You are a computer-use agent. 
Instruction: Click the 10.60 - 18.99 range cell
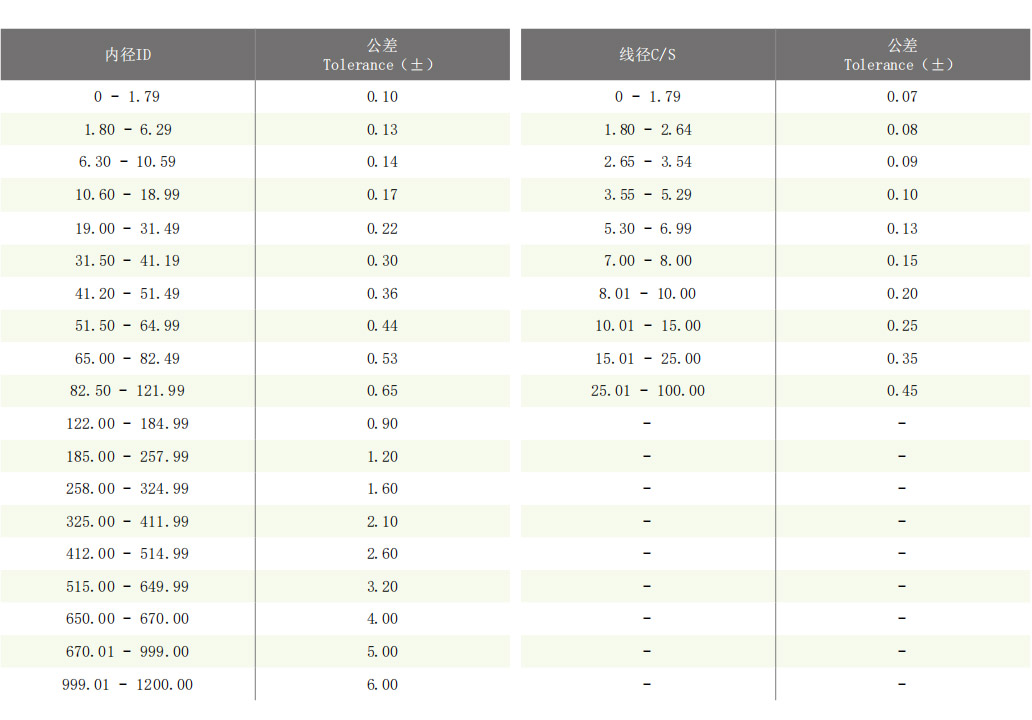click(127, 195)
